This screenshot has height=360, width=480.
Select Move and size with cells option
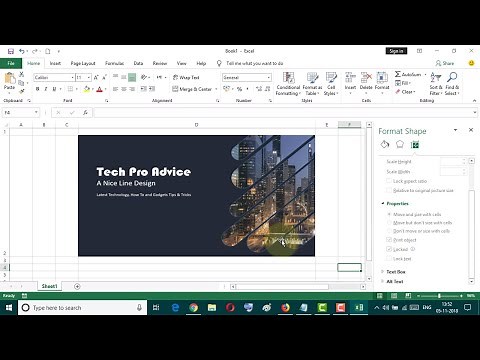389,214
